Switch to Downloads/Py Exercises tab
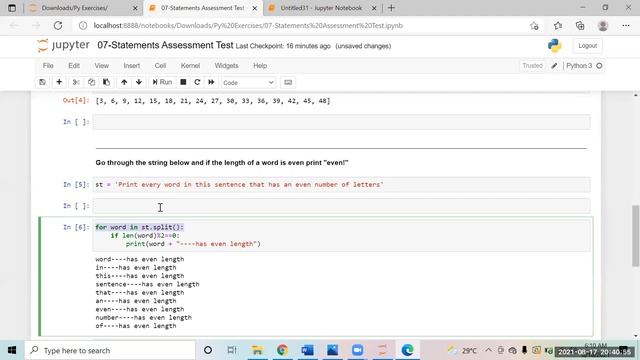The width and height of the screenshot is (640, 360). tap(75, 8)
